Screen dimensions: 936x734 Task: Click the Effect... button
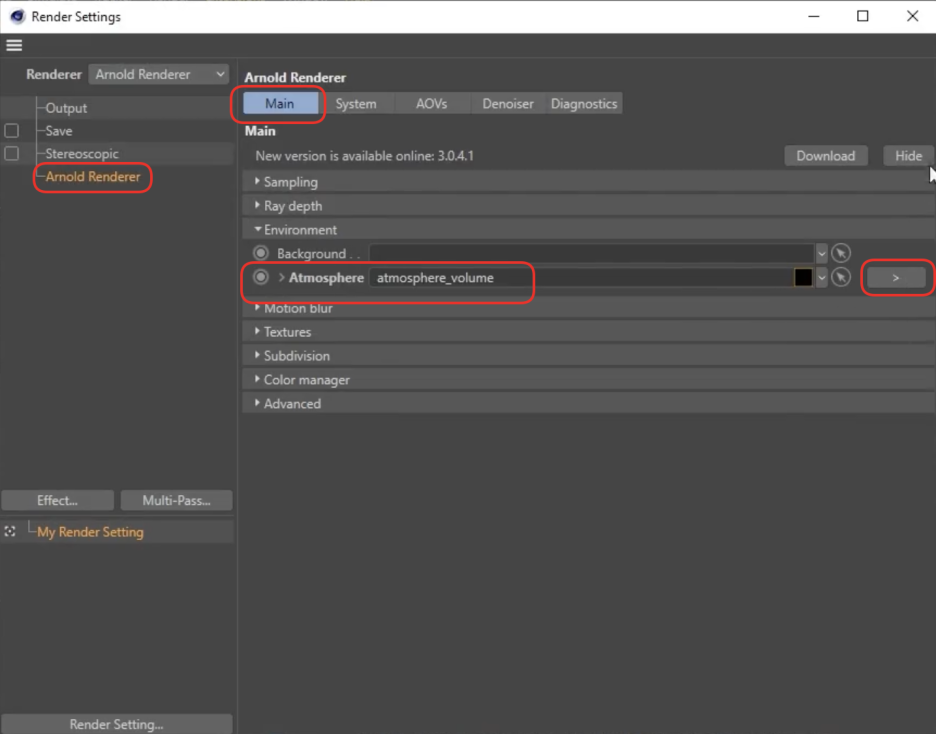[x=57, y=500]
